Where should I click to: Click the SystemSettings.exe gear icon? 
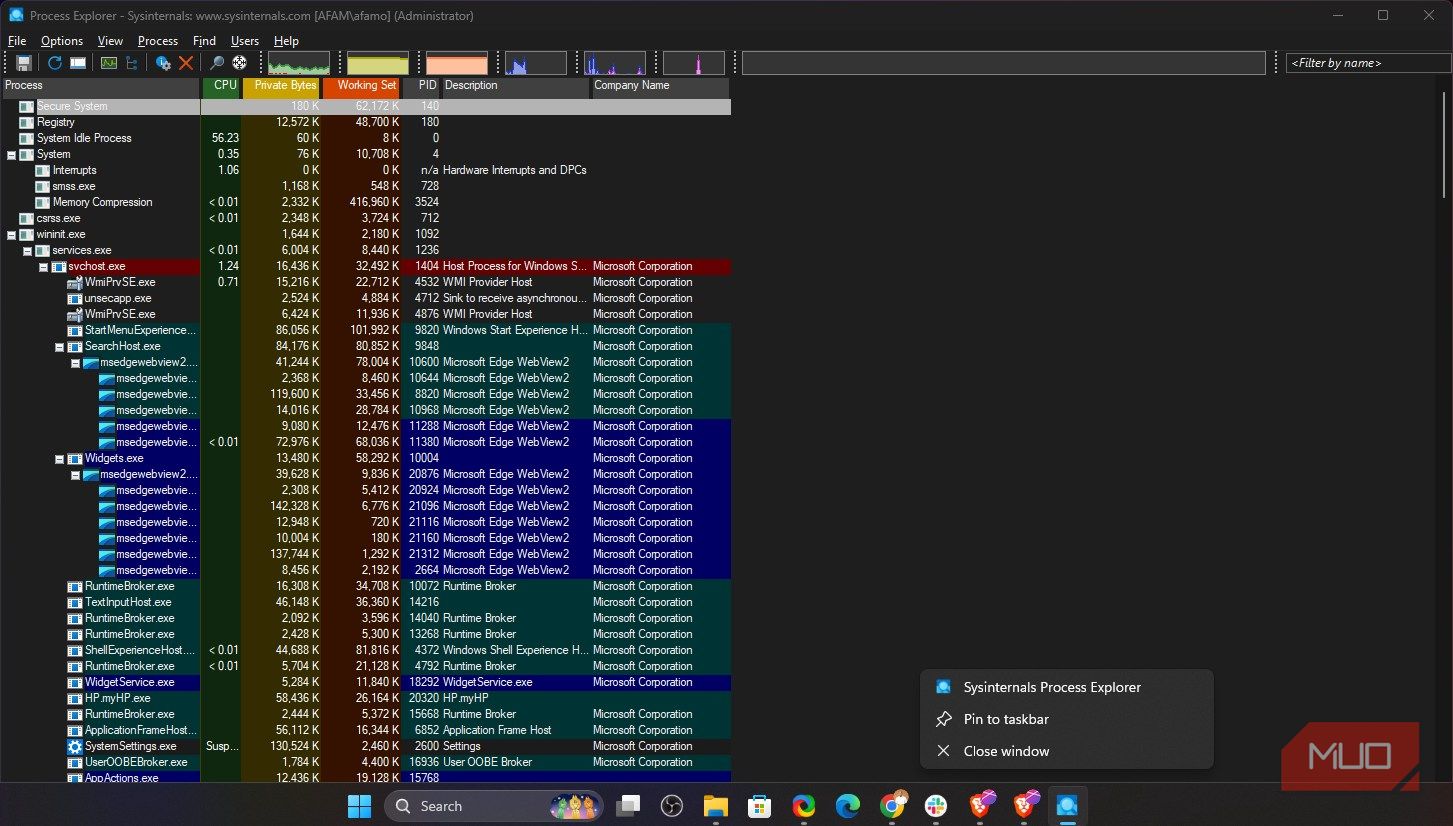[75, 746]
